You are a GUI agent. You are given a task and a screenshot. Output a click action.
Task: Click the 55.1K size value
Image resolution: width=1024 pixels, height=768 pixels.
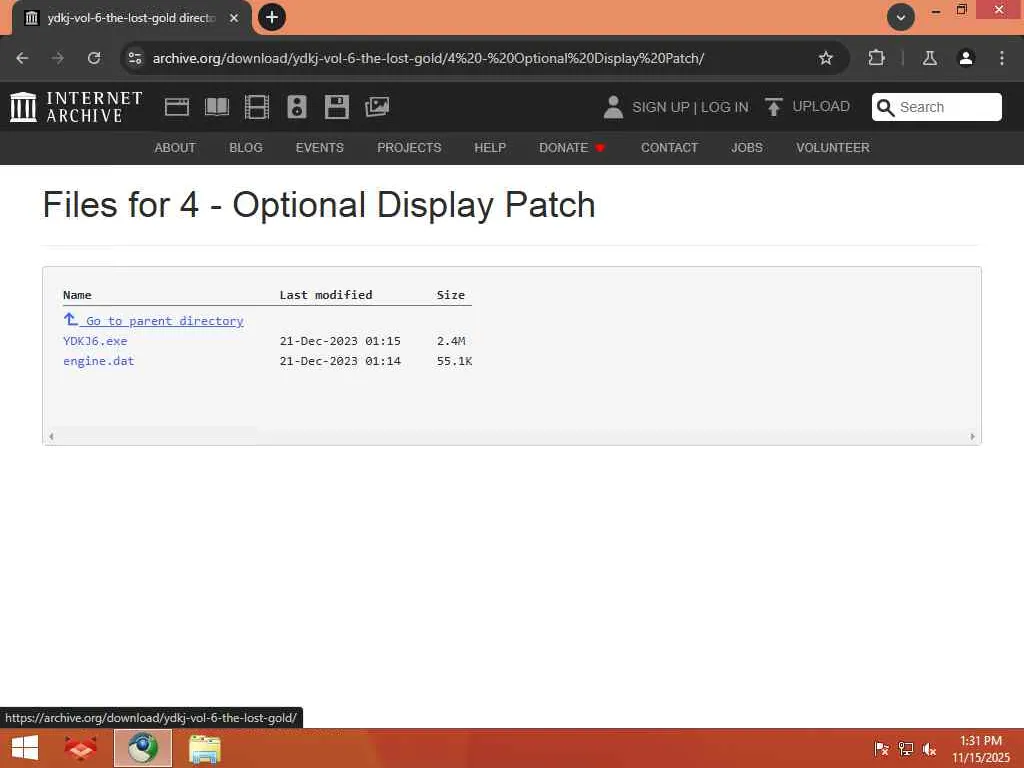[x=455, y=361]
